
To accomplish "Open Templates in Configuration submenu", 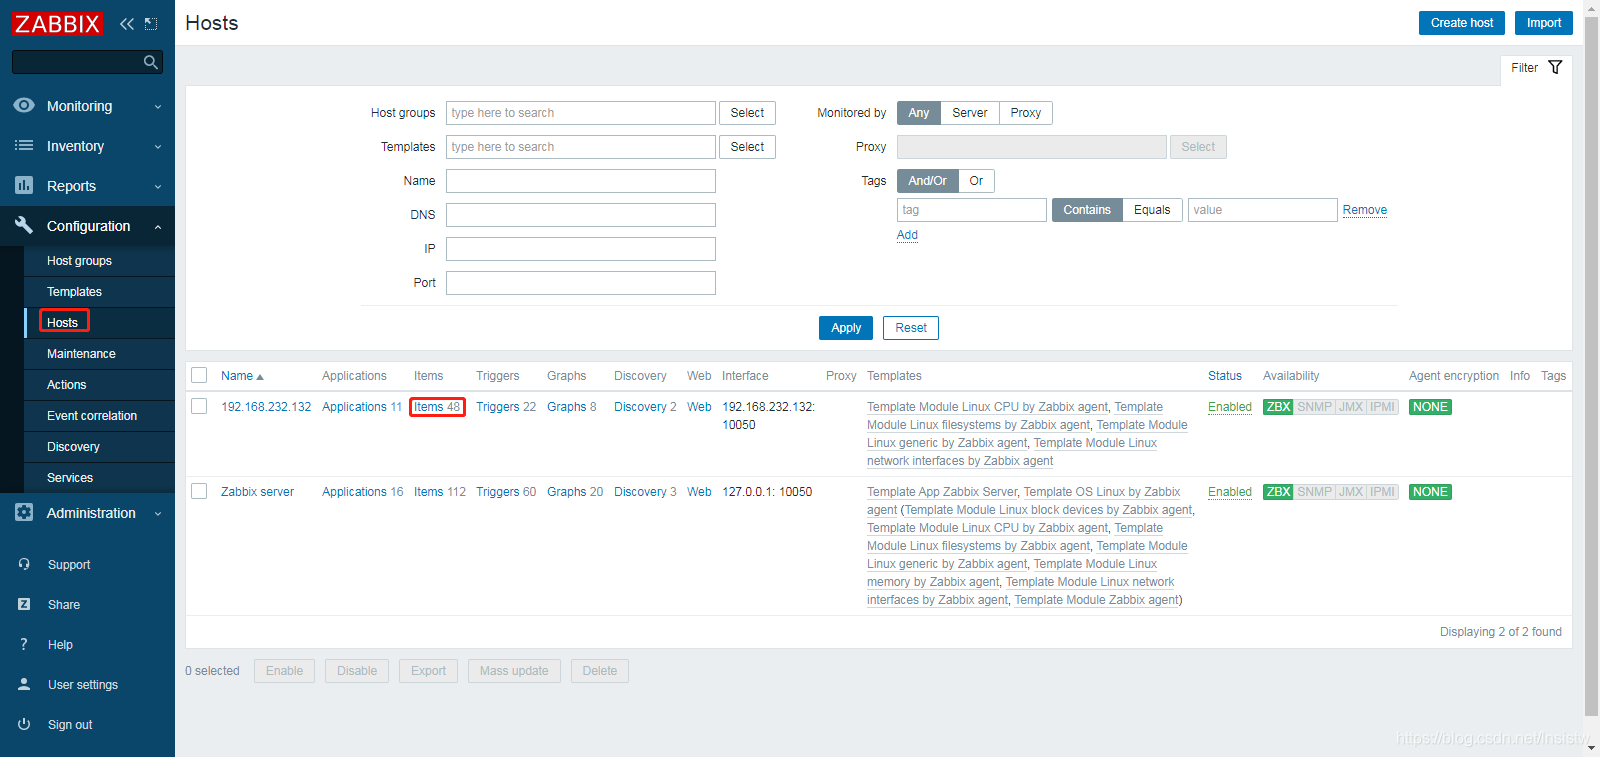I will (74, 292).
